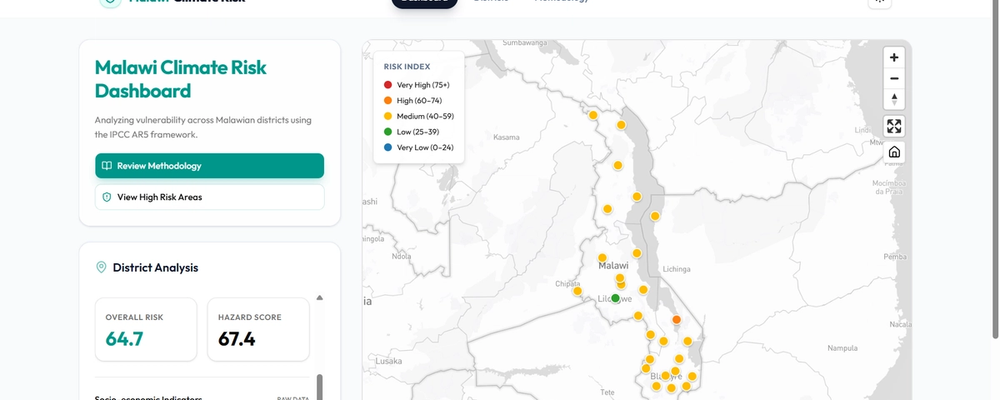Click the shield icon in View High Risk Areas
The image size is (1000, 400).
tap(107, 197)
